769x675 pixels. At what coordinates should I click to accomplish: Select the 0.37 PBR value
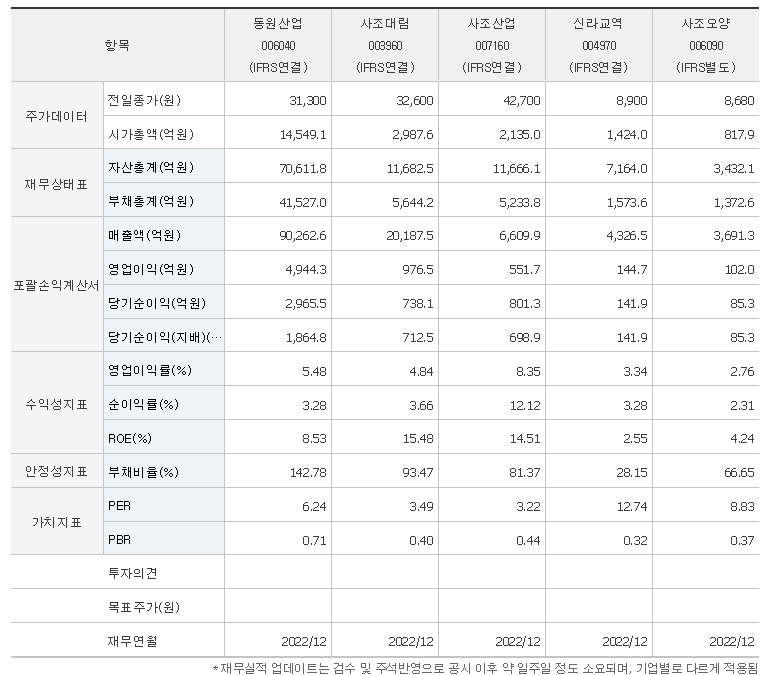742,540
